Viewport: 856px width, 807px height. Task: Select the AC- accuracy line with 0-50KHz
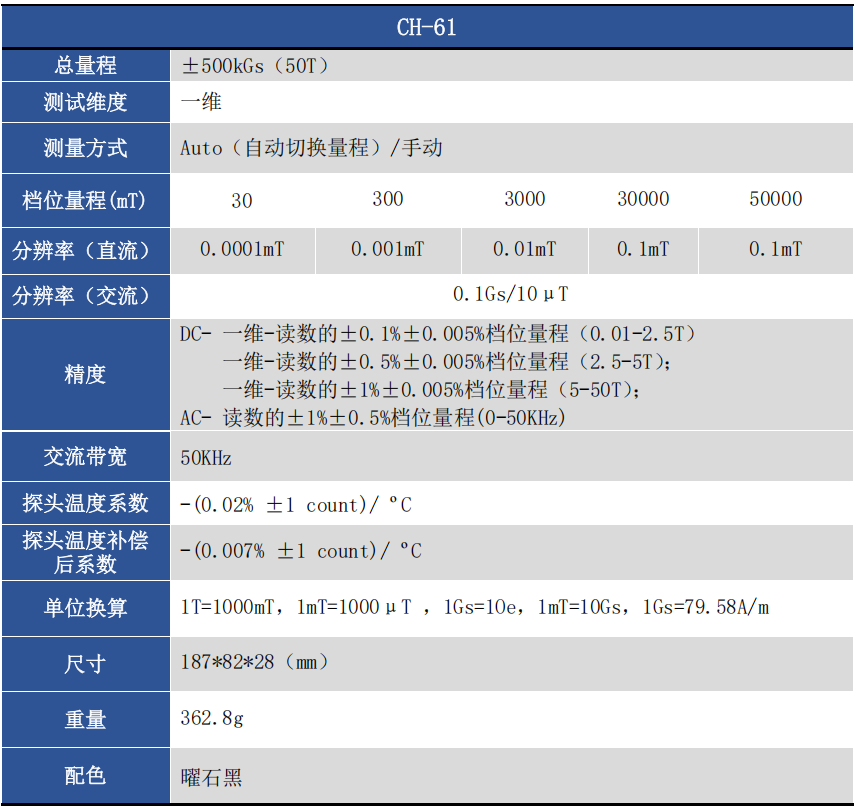coord(372,418)
